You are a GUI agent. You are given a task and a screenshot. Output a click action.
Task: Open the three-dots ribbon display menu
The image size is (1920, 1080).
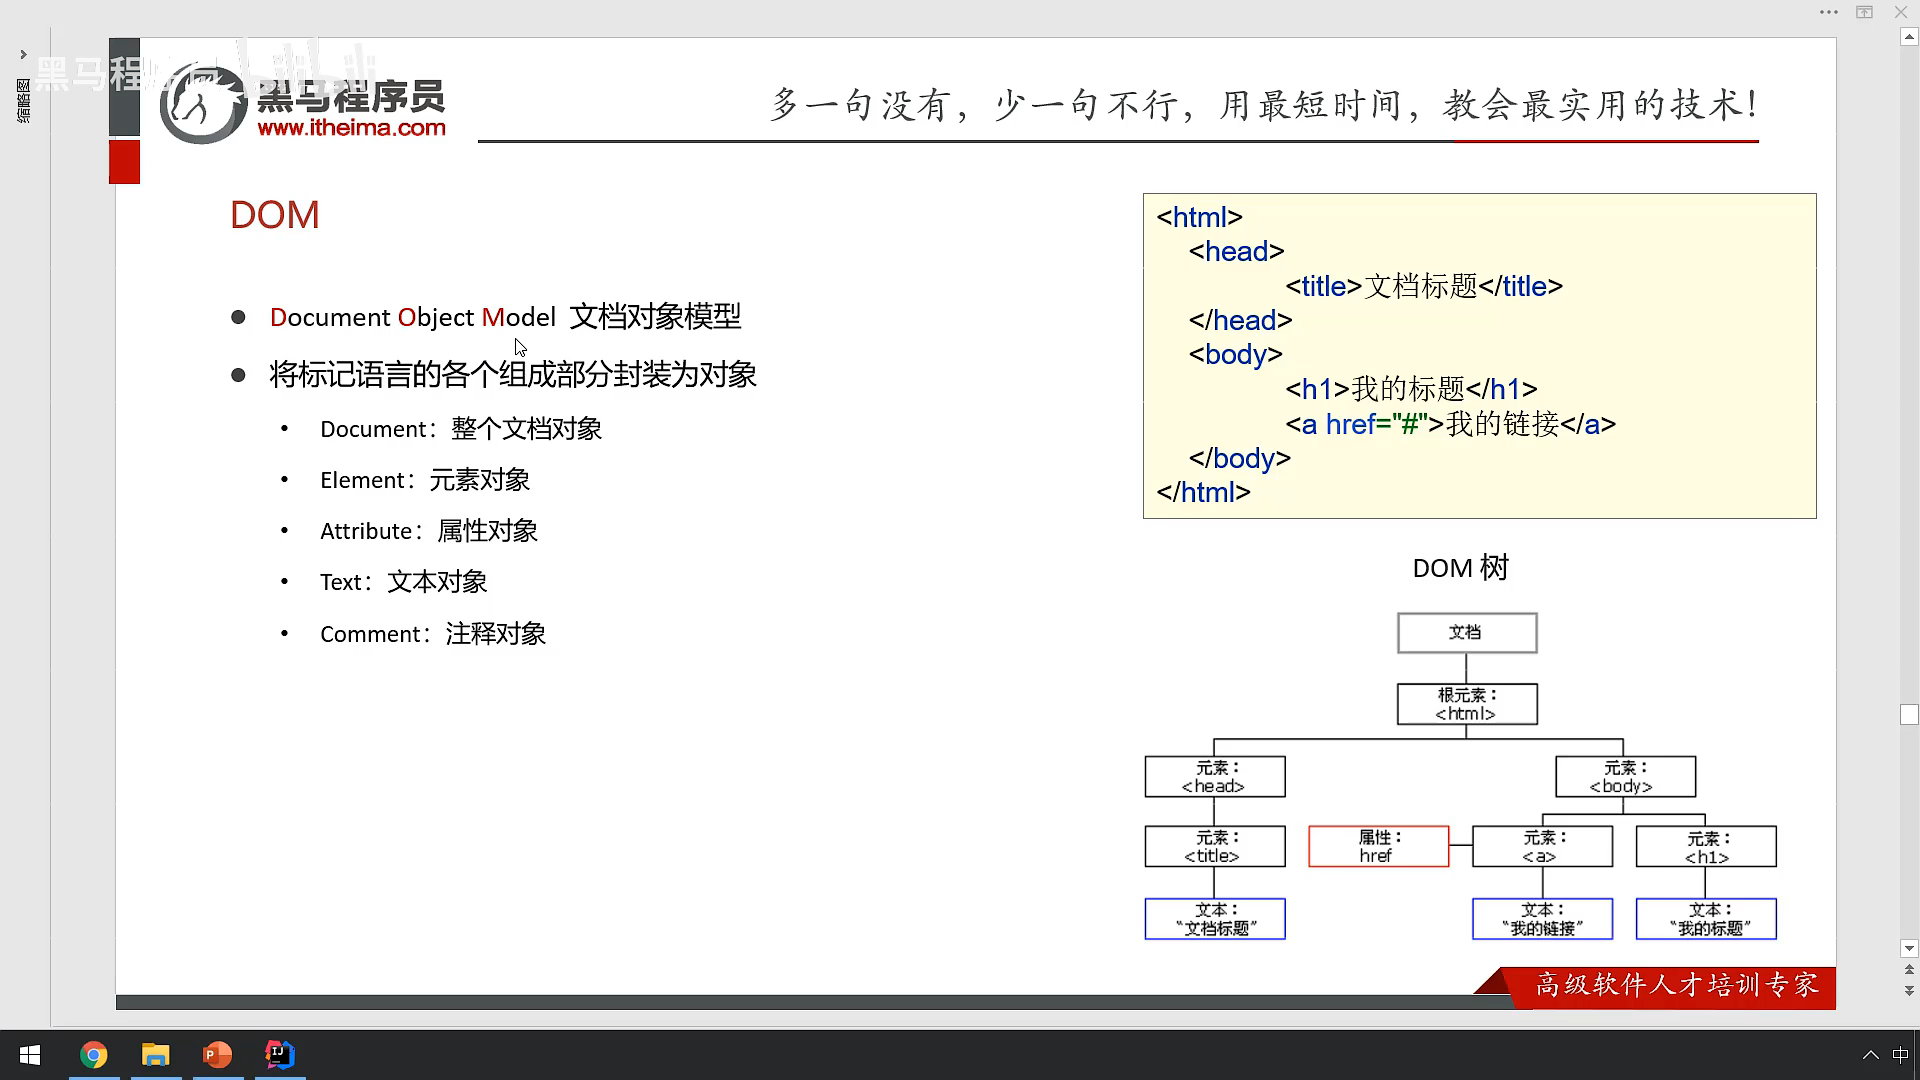pyautogui.click(x=1829, y=12)
